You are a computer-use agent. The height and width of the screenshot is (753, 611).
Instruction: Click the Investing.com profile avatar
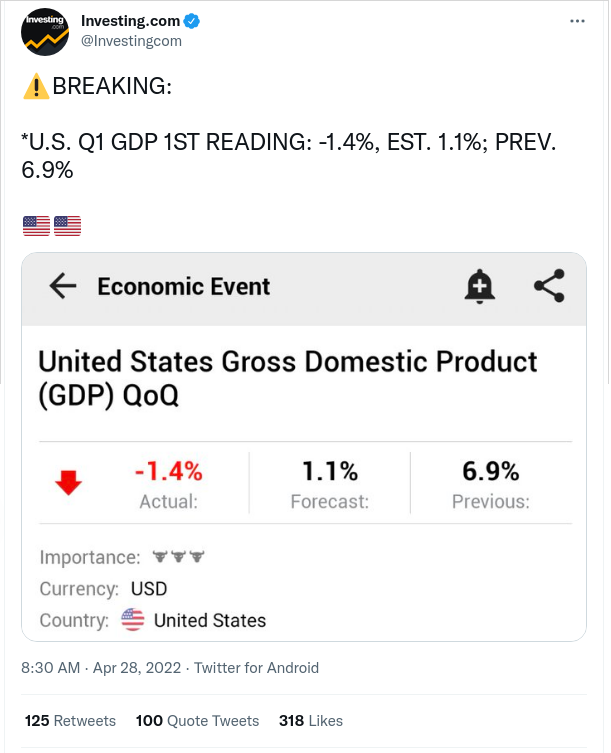coord(45,32)
